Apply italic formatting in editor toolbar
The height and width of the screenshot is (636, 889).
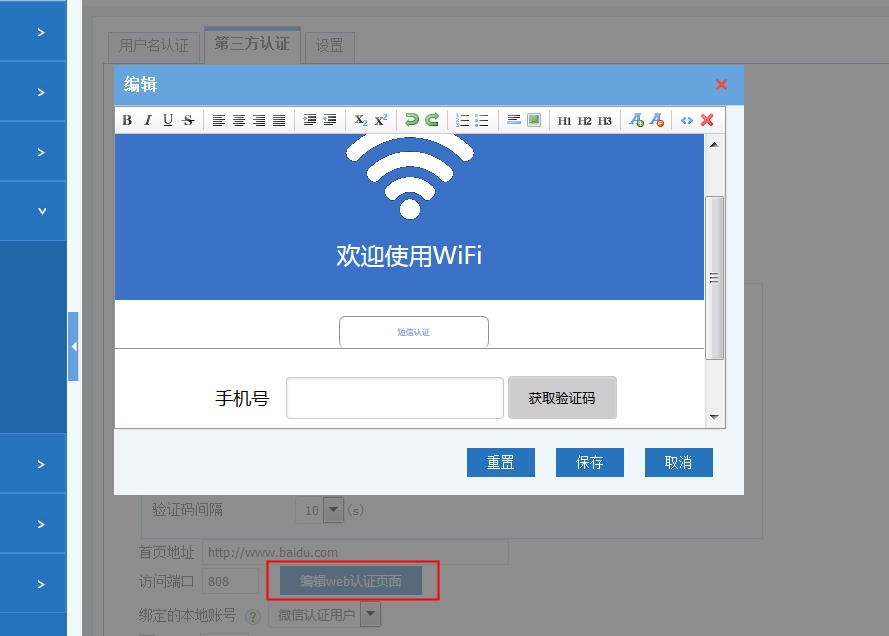(x=147, y=120)
